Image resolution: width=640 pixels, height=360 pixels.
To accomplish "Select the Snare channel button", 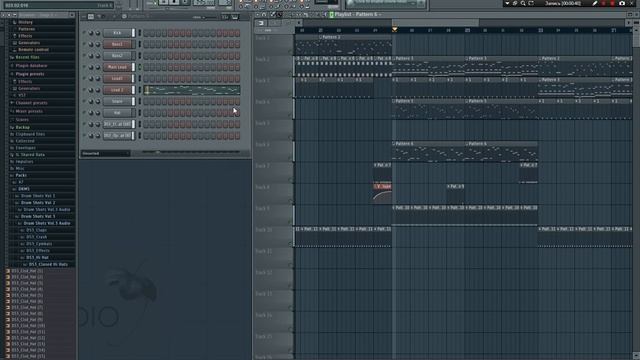I will tap(117, 101).
